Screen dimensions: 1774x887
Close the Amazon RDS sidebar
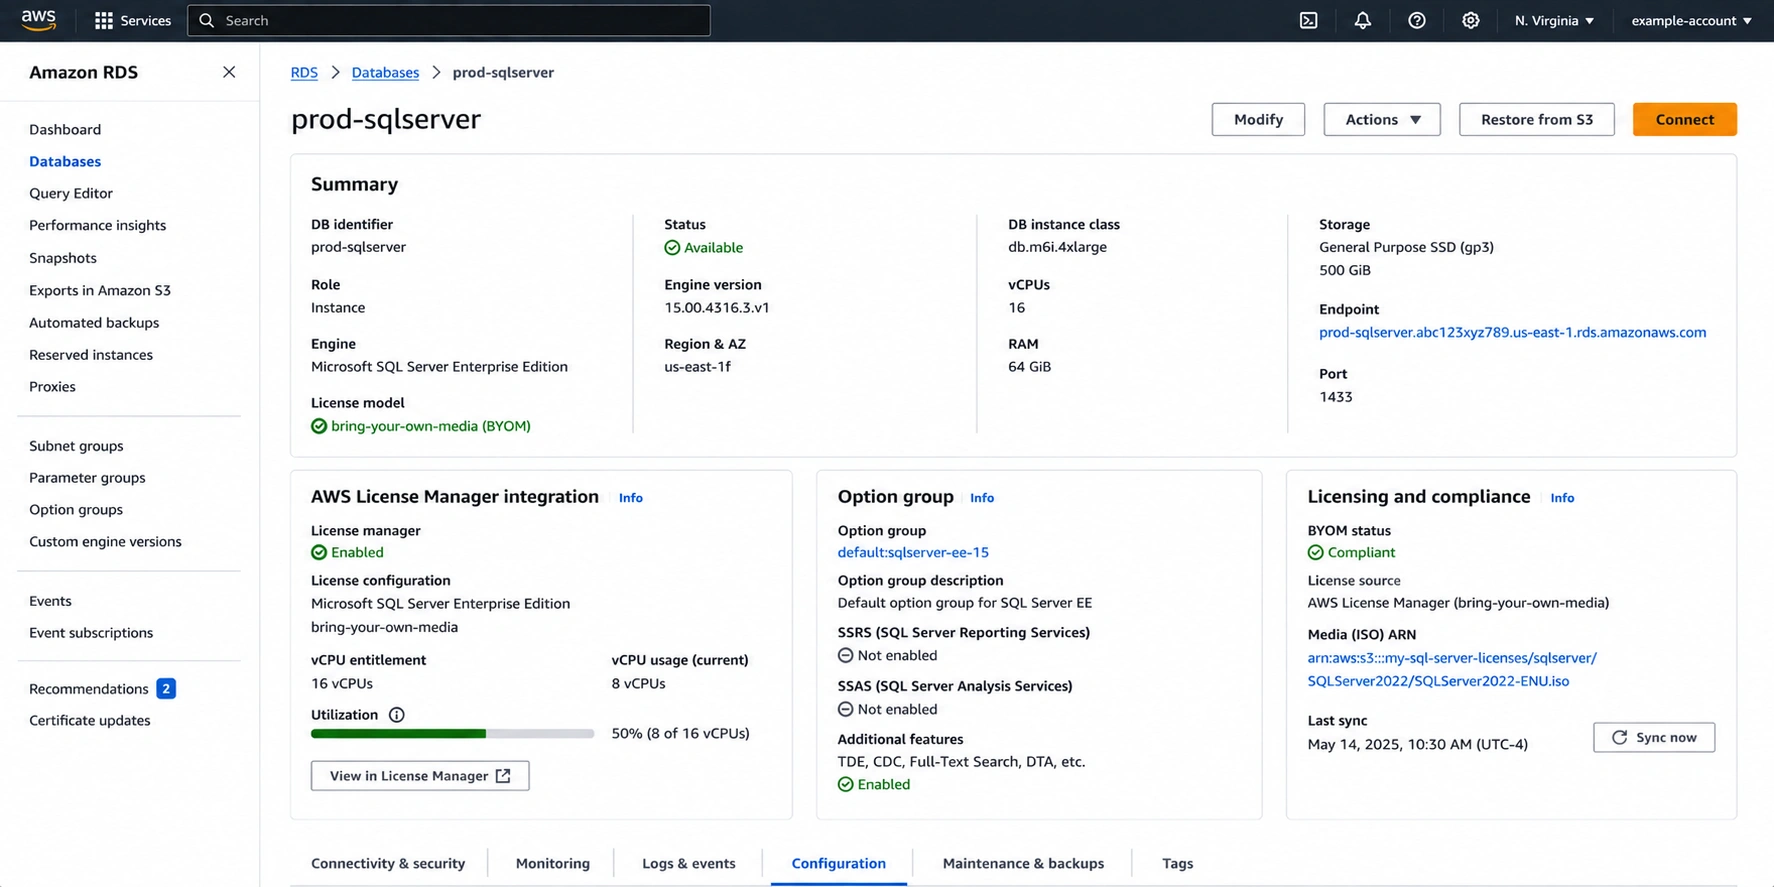click(229, 72)
